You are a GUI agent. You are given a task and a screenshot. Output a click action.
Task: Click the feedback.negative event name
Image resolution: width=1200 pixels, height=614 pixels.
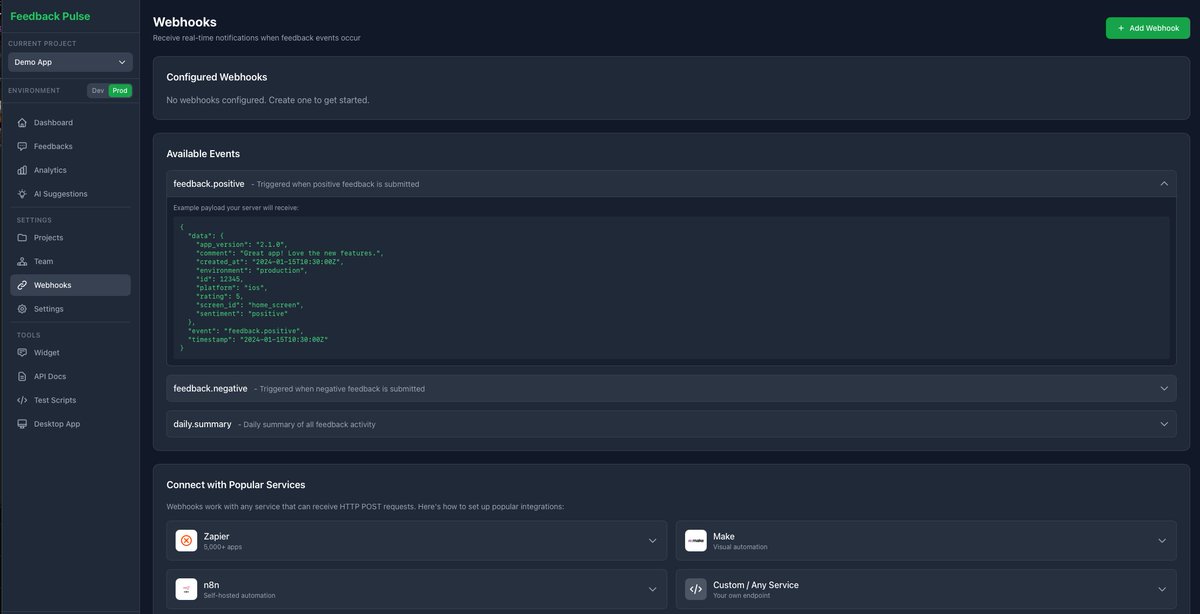coord(210,388)
